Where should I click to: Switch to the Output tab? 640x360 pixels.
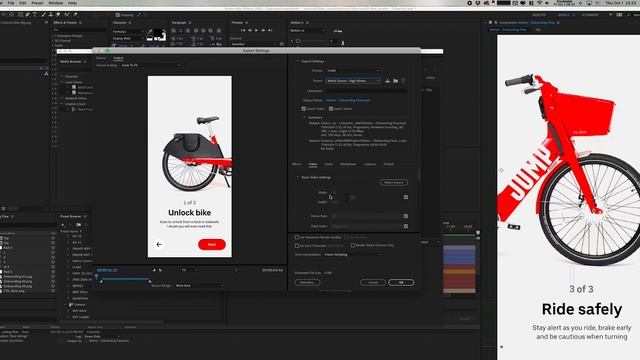[118, 58]
